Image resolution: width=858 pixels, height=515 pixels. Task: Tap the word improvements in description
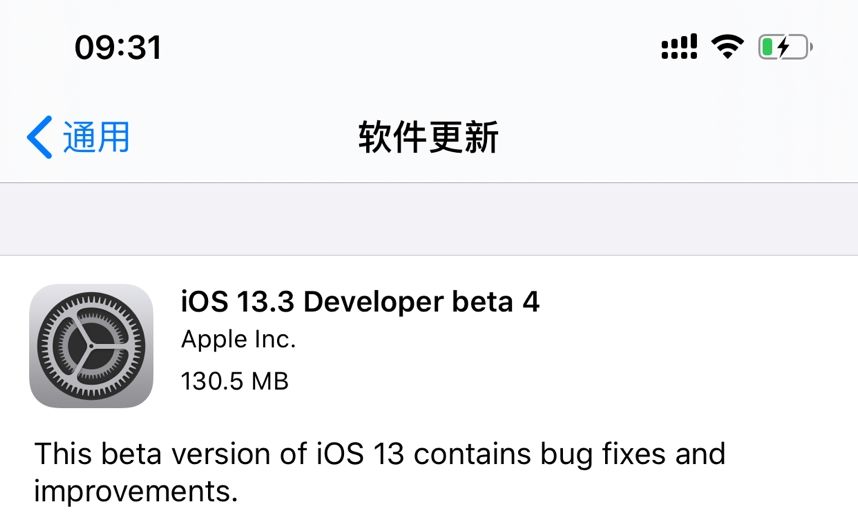point(136,491)
